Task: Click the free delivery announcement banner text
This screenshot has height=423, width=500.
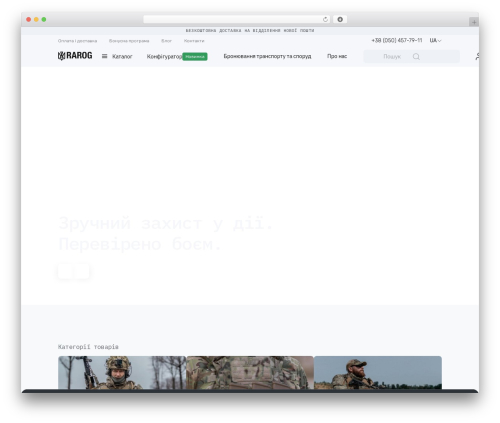Action: pos(250,31)
